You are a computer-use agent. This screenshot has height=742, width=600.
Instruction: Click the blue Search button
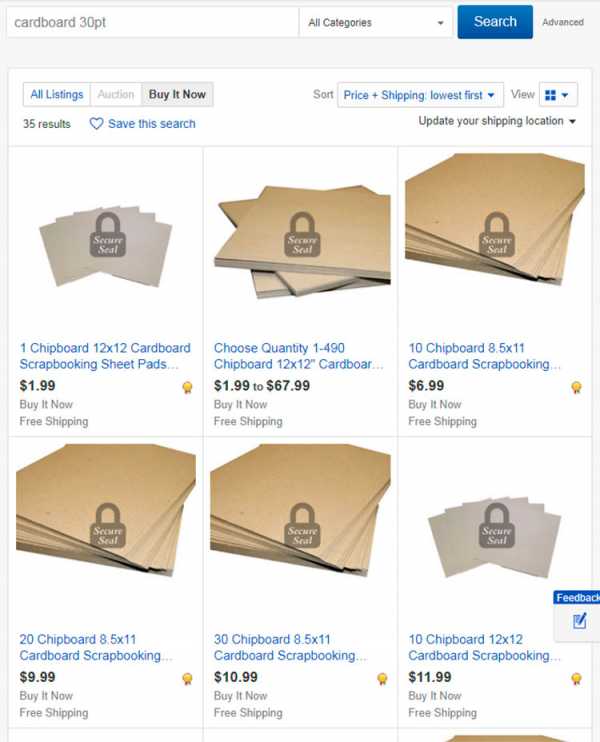(x=495, y=22)
